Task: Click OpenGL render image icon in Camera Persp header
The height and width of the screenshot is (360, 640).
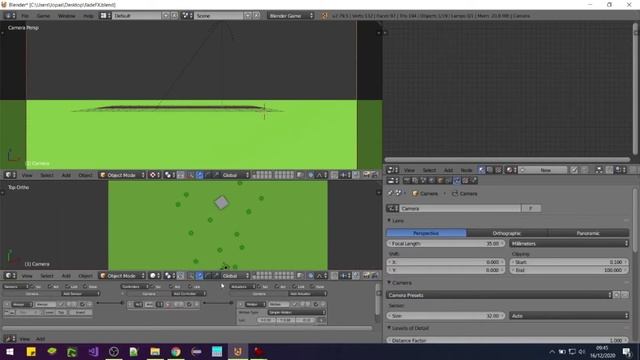Action: click(x=366, y=175)
